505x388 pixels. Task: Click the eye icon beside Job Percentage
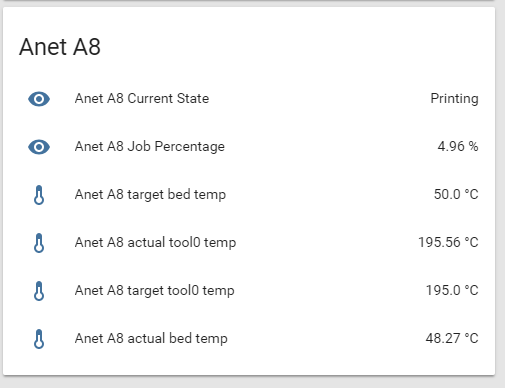(x=39, y=147)
